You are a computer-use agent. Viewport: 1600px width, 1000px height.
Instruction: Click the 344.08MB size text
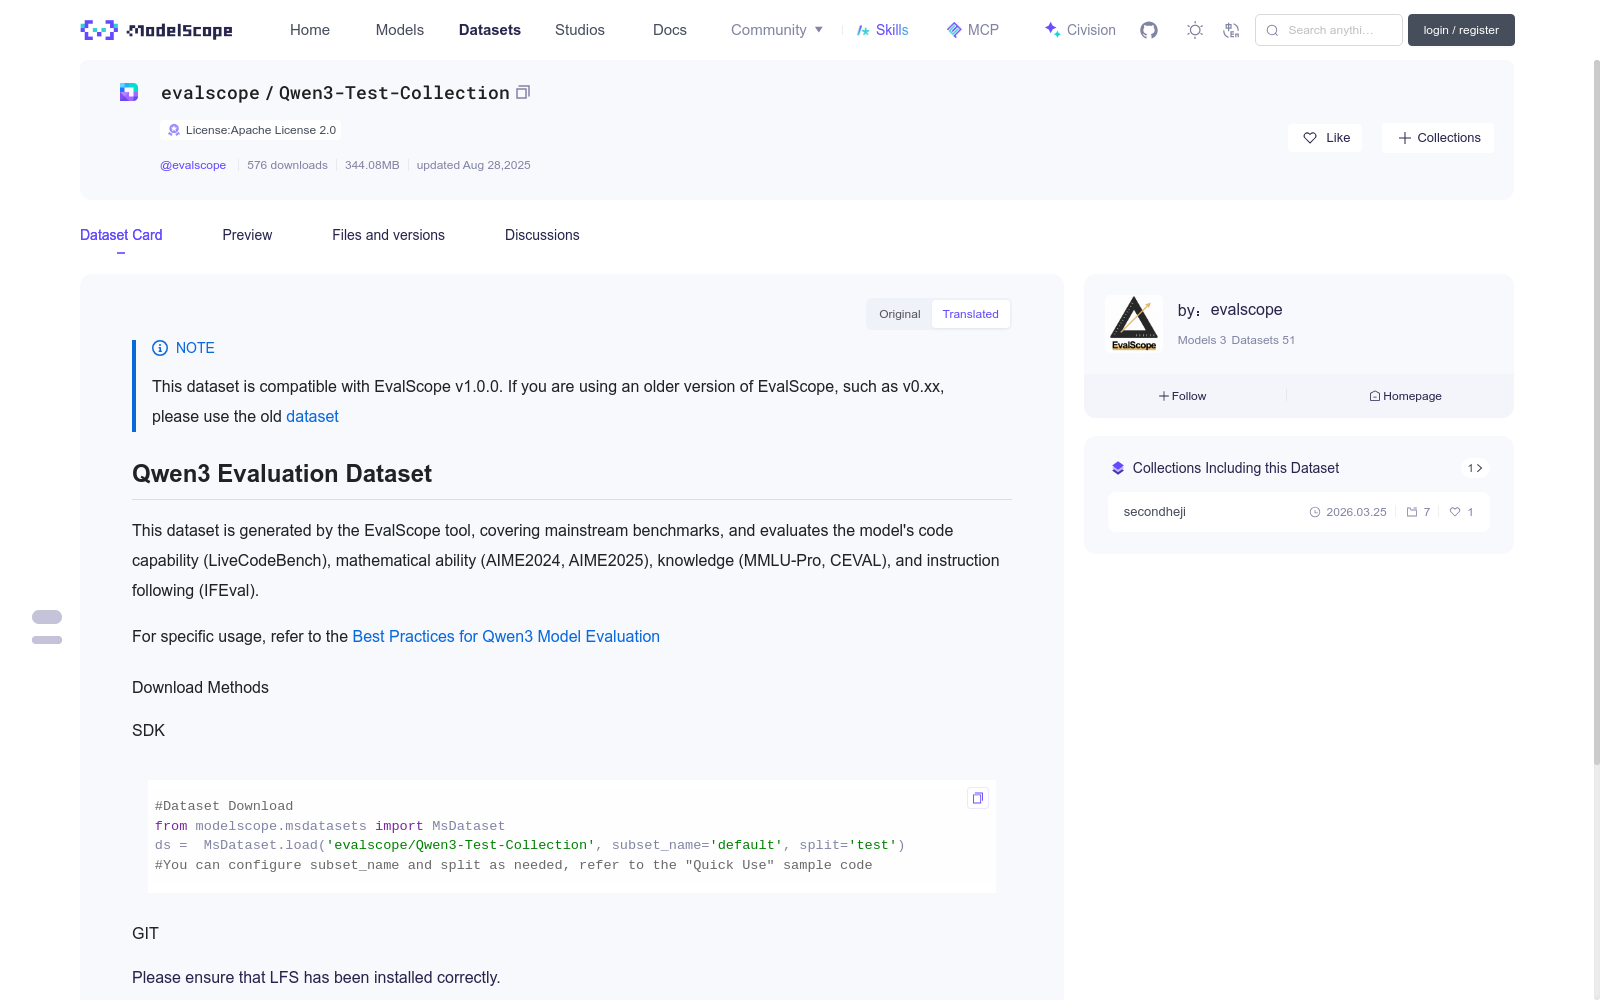[x=372, y=165]
